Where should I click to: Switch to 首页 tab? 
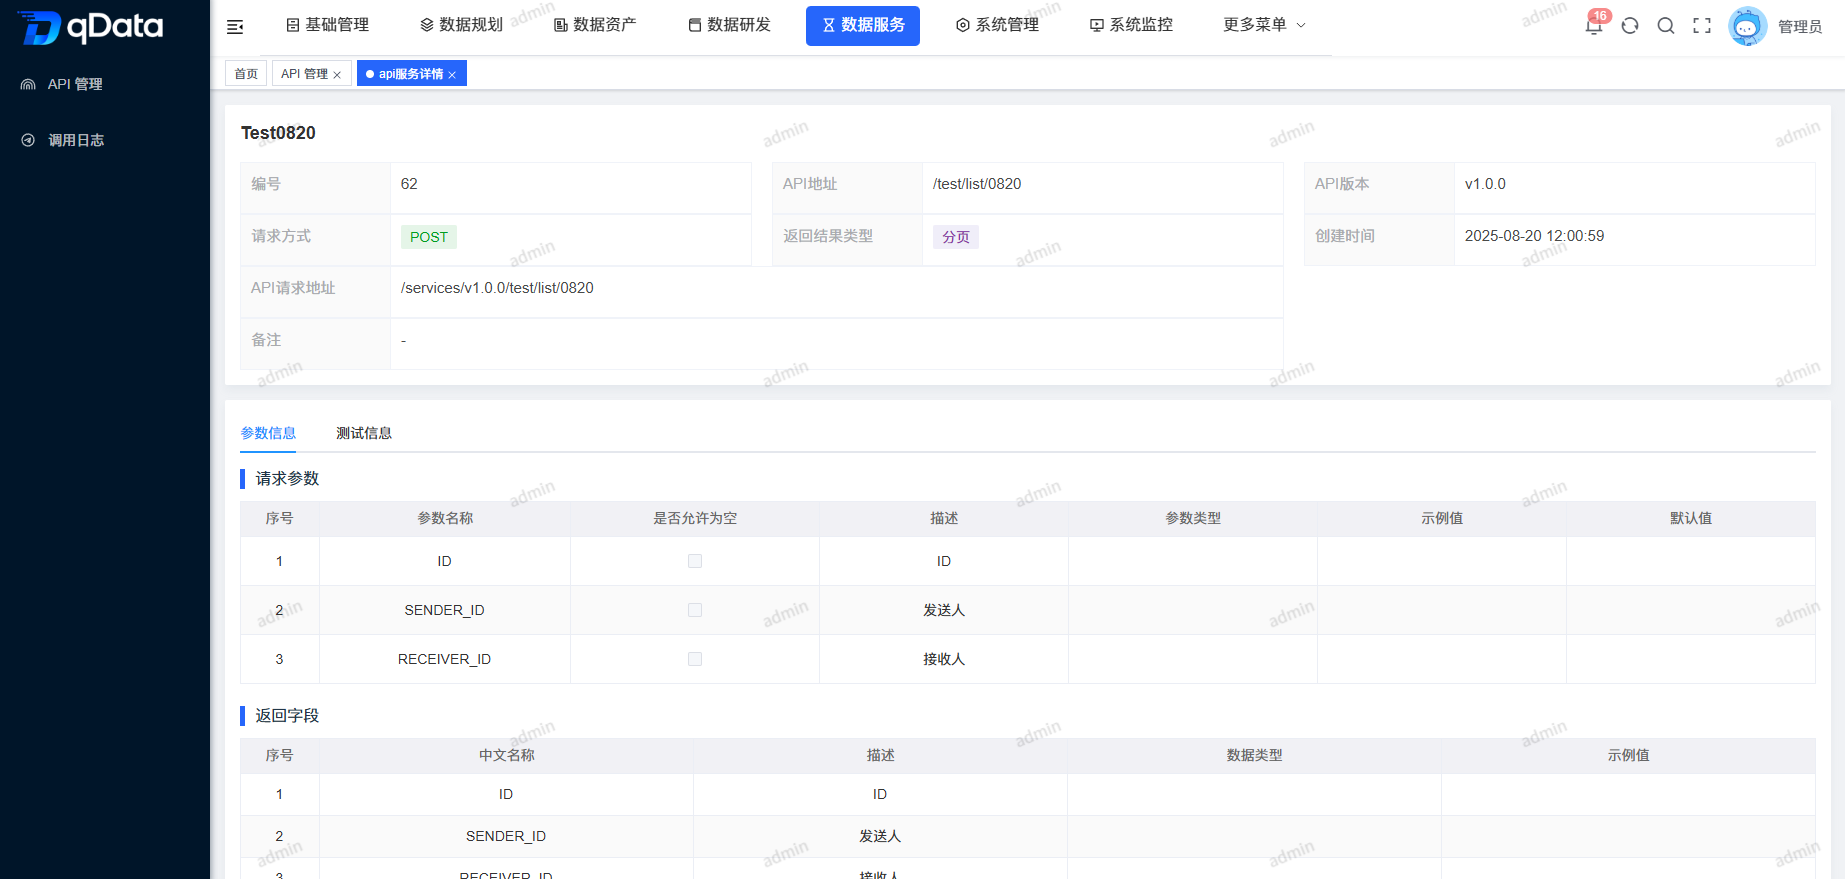pyautogui.click(x=246, y=74)
